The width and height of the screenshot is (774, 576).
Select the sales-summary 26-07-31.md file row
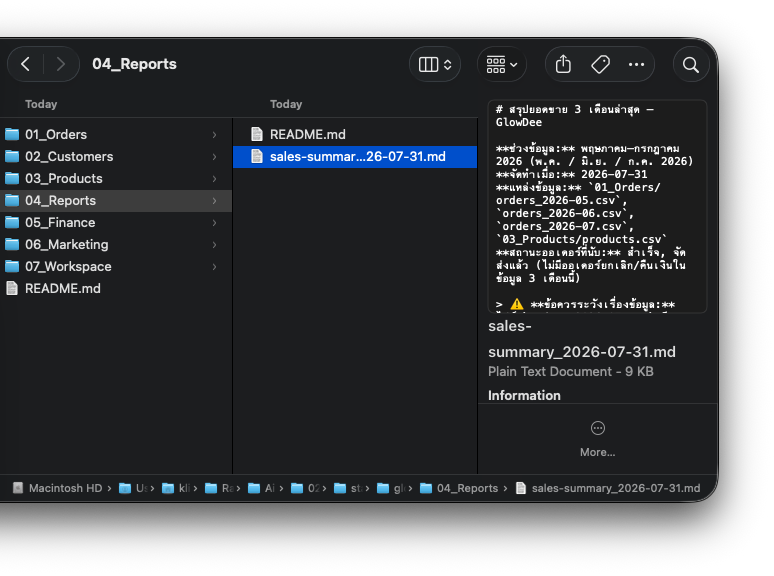[x=355, y=156]
